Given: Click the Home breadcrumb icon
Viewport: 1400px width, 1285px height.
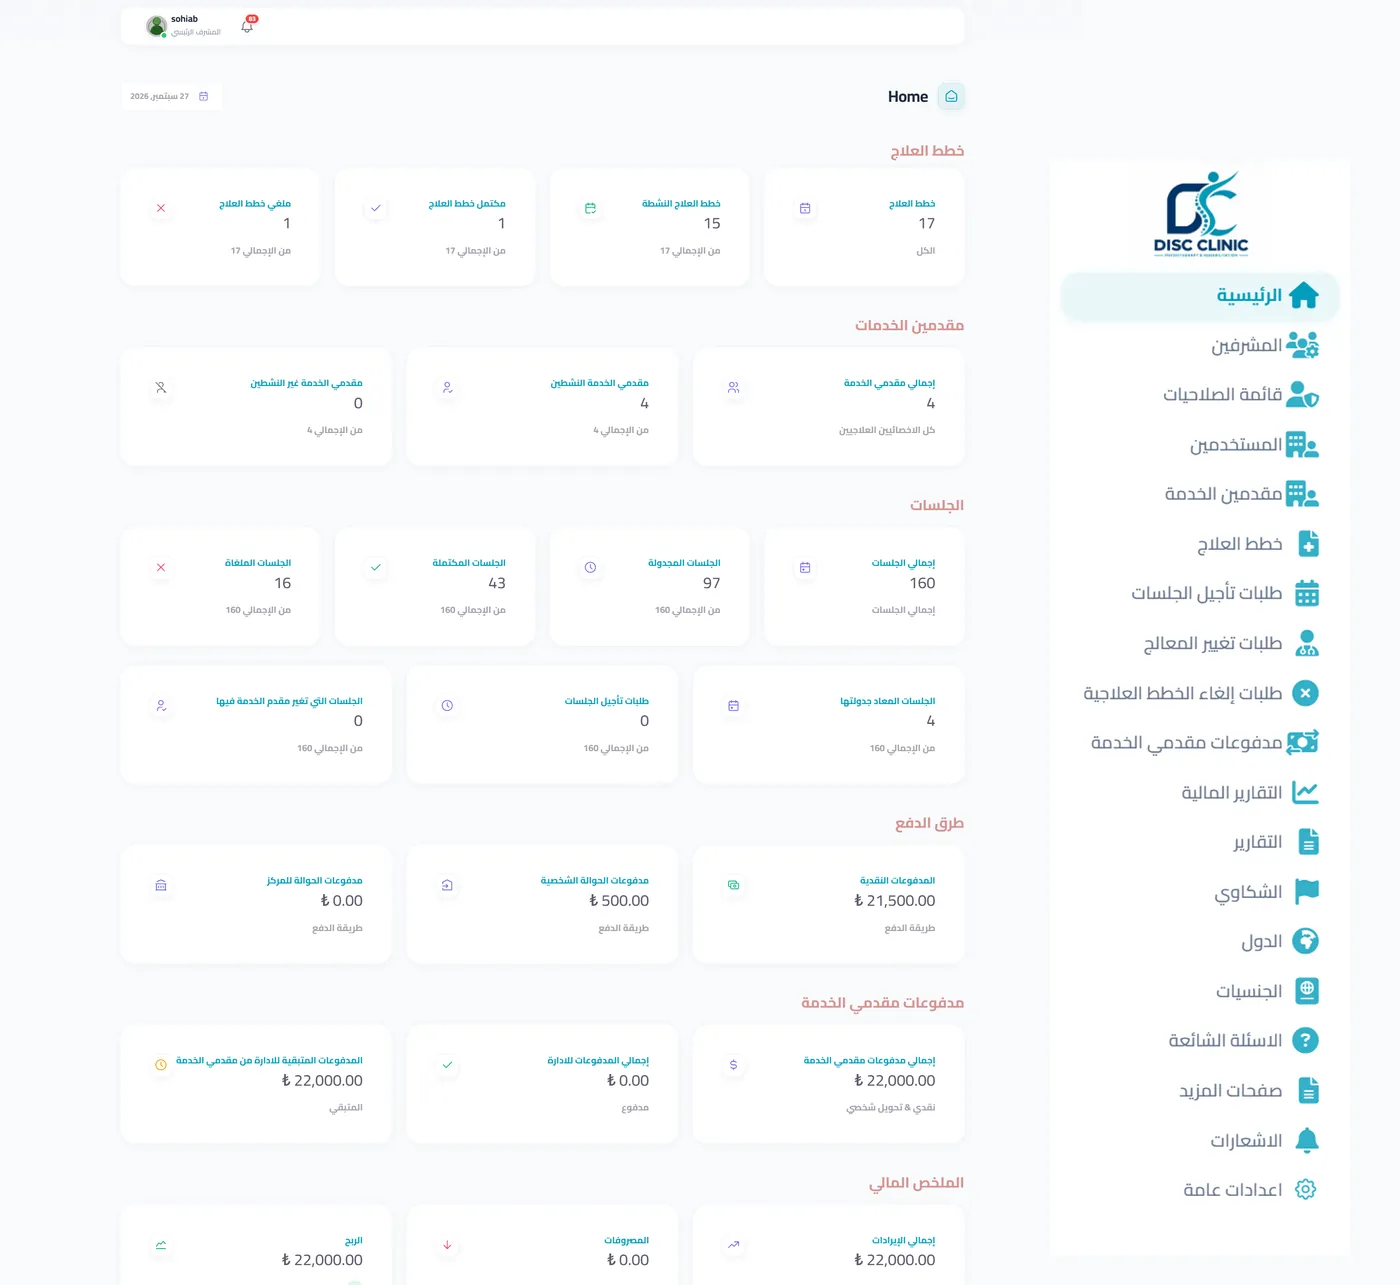Looking at the screenshot, I should [952, 97].
